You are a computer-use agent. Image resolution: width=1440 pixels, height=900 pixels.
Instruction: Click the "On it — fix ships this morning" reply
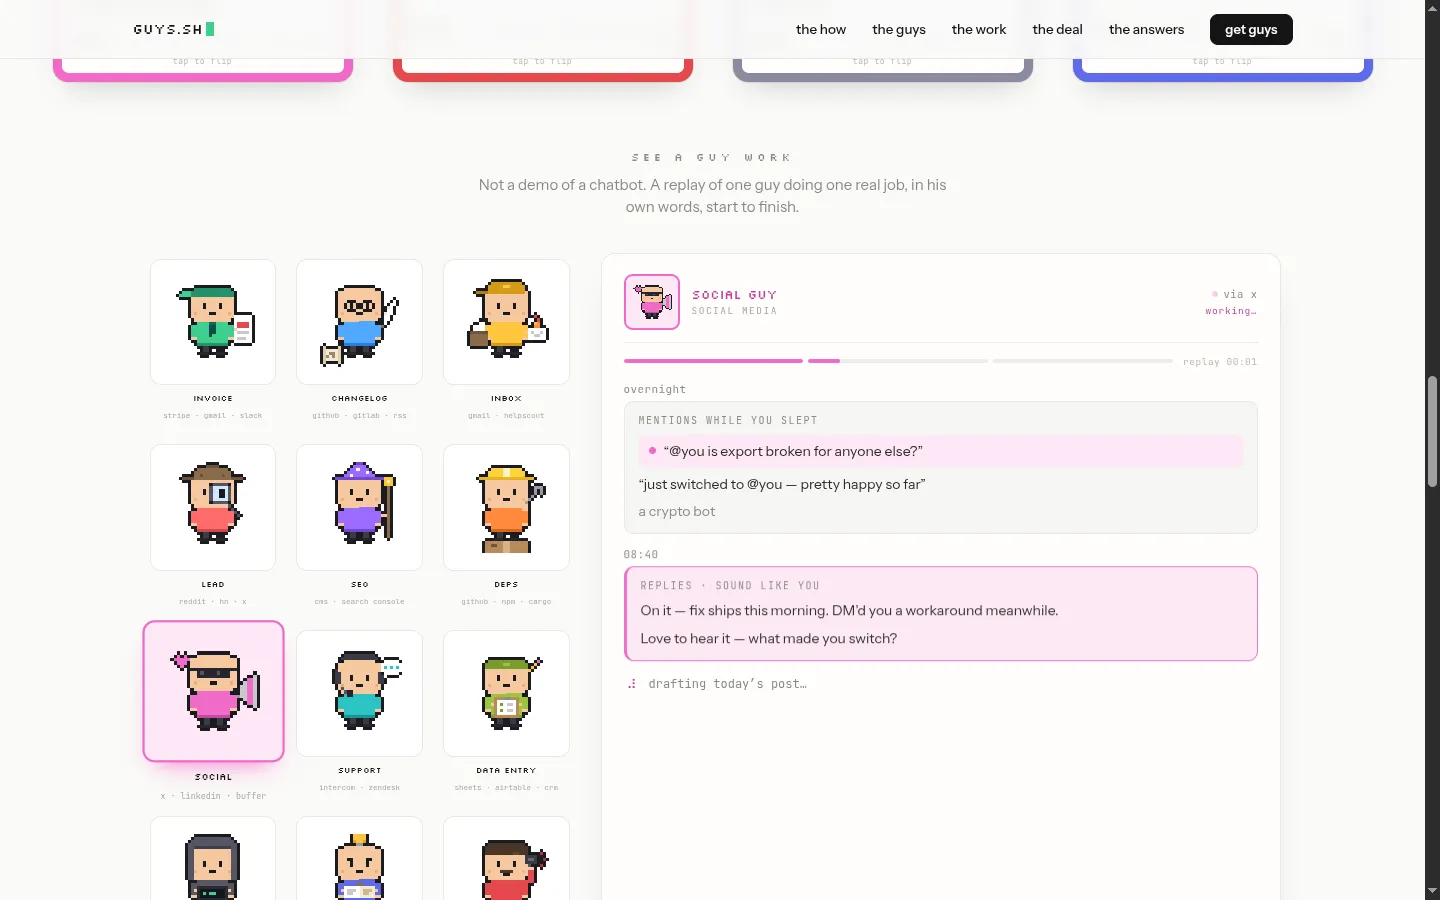coord(849,611)
